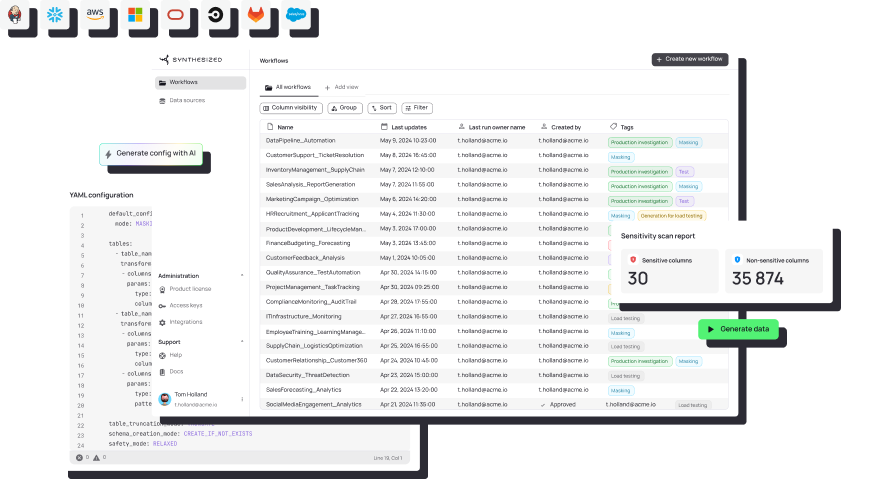Click the GitLab fox logo tile
892x480 pixels.
point(256,15)
